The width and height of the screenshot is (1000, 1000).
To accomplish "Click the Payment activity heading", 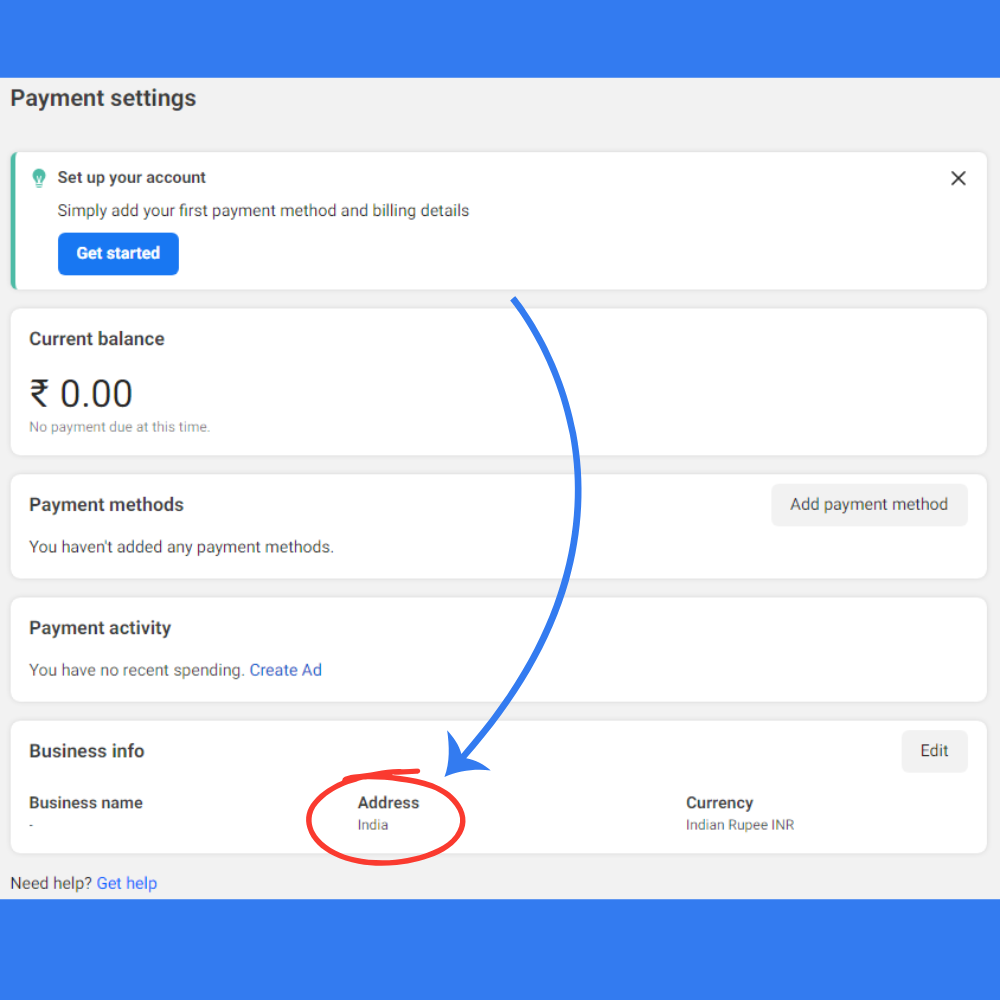I will 100,628.
